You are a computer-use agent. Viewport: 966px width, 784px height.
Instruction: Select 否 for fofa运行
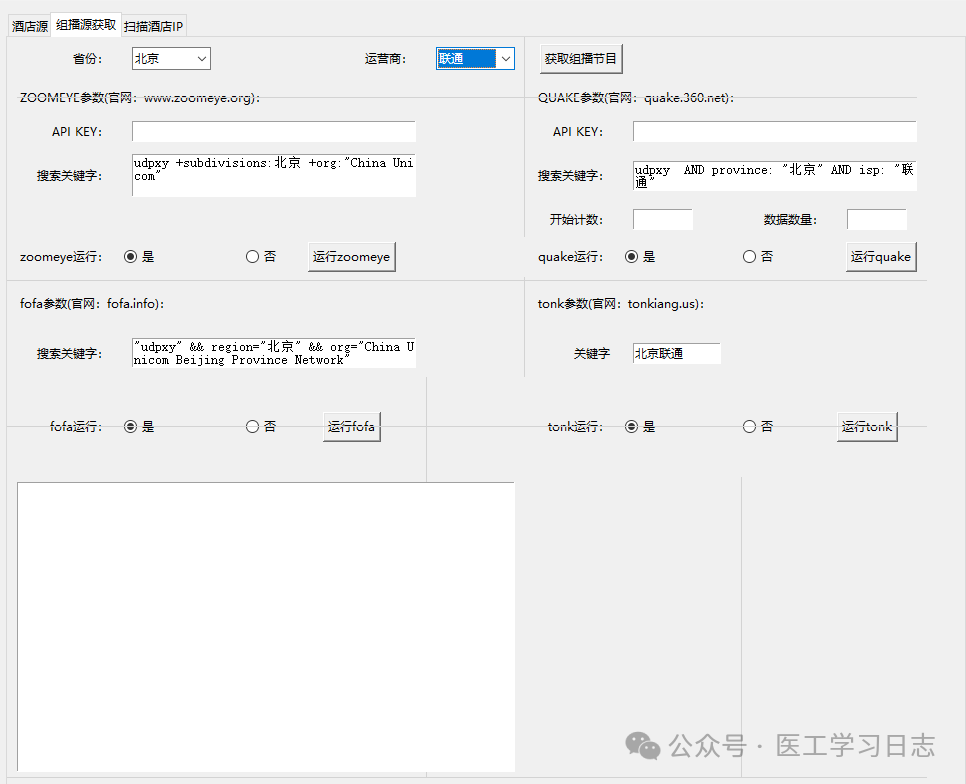coord(250,426)
